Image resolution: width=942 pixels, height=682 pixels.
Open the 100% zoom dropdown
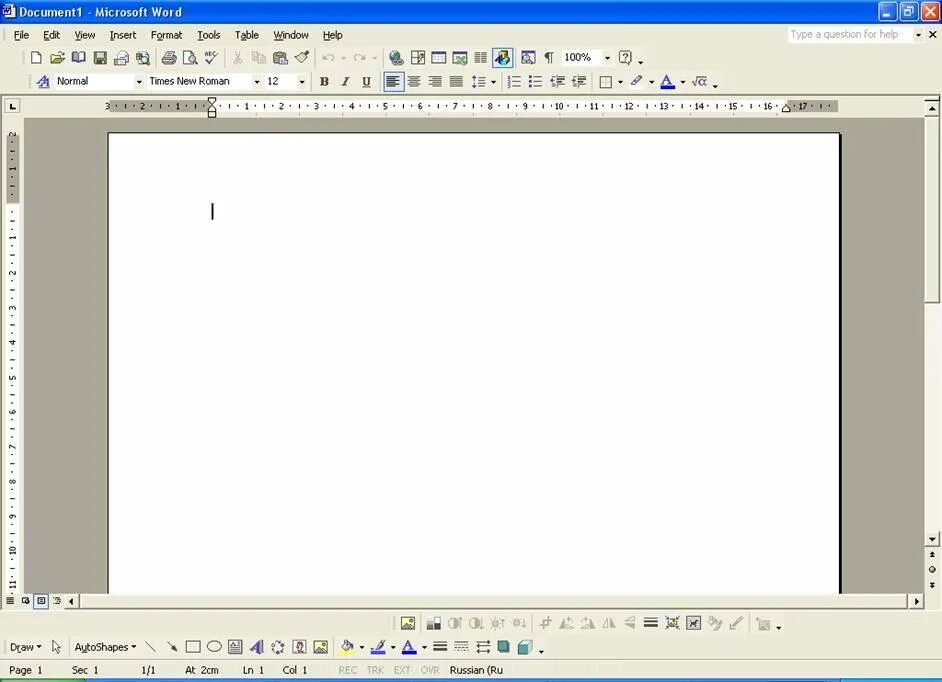click(x=607, y=58)
